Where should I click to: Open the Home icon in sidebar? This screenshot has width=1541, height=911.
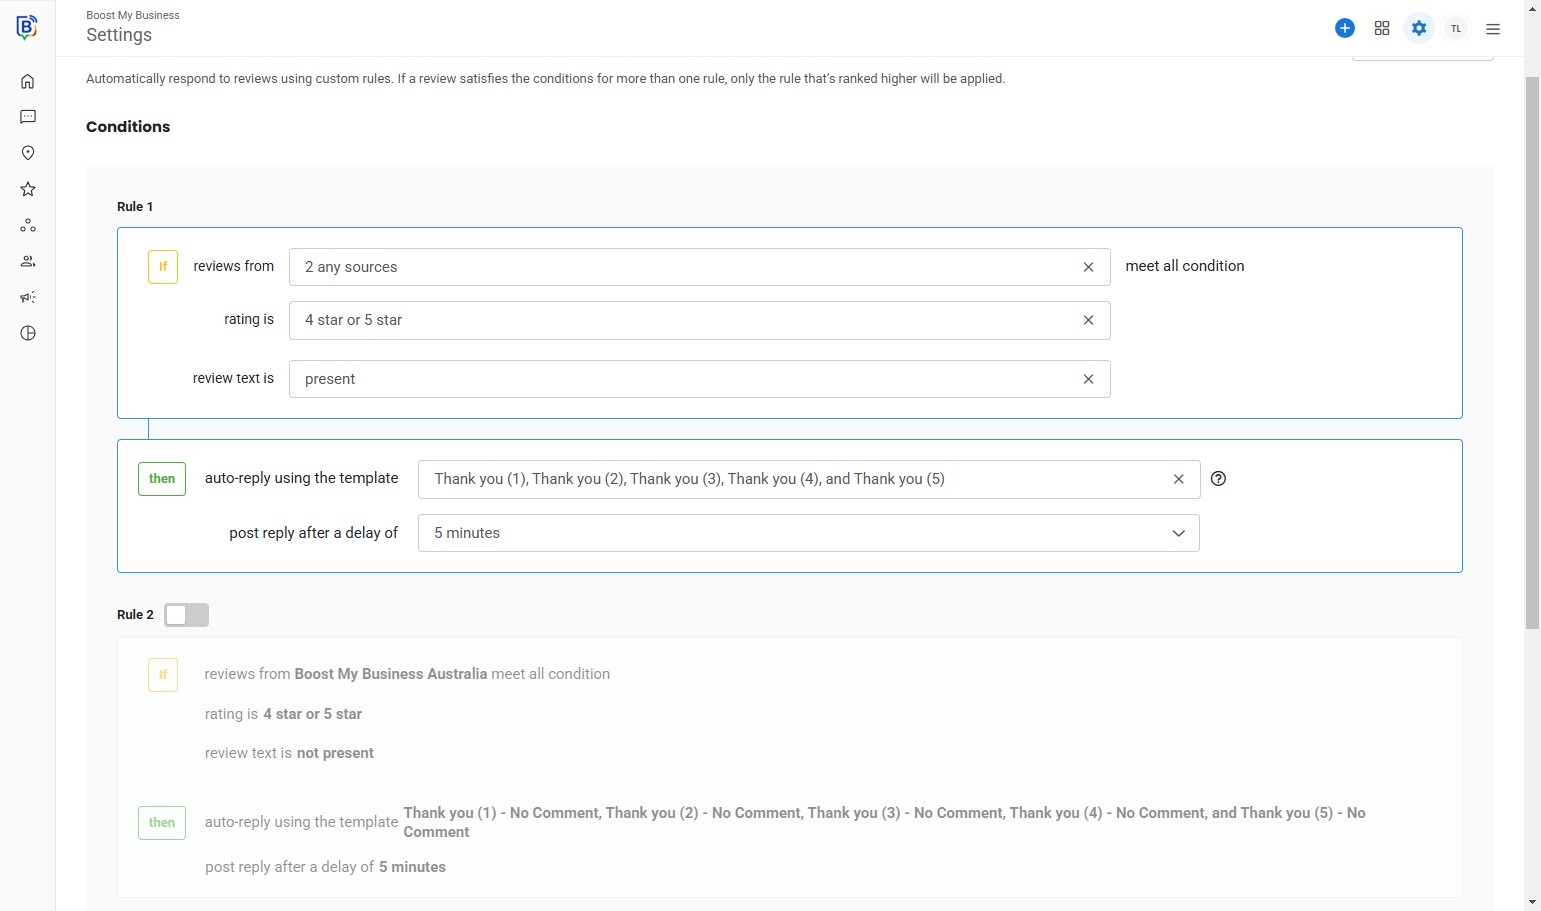(28, 82)
